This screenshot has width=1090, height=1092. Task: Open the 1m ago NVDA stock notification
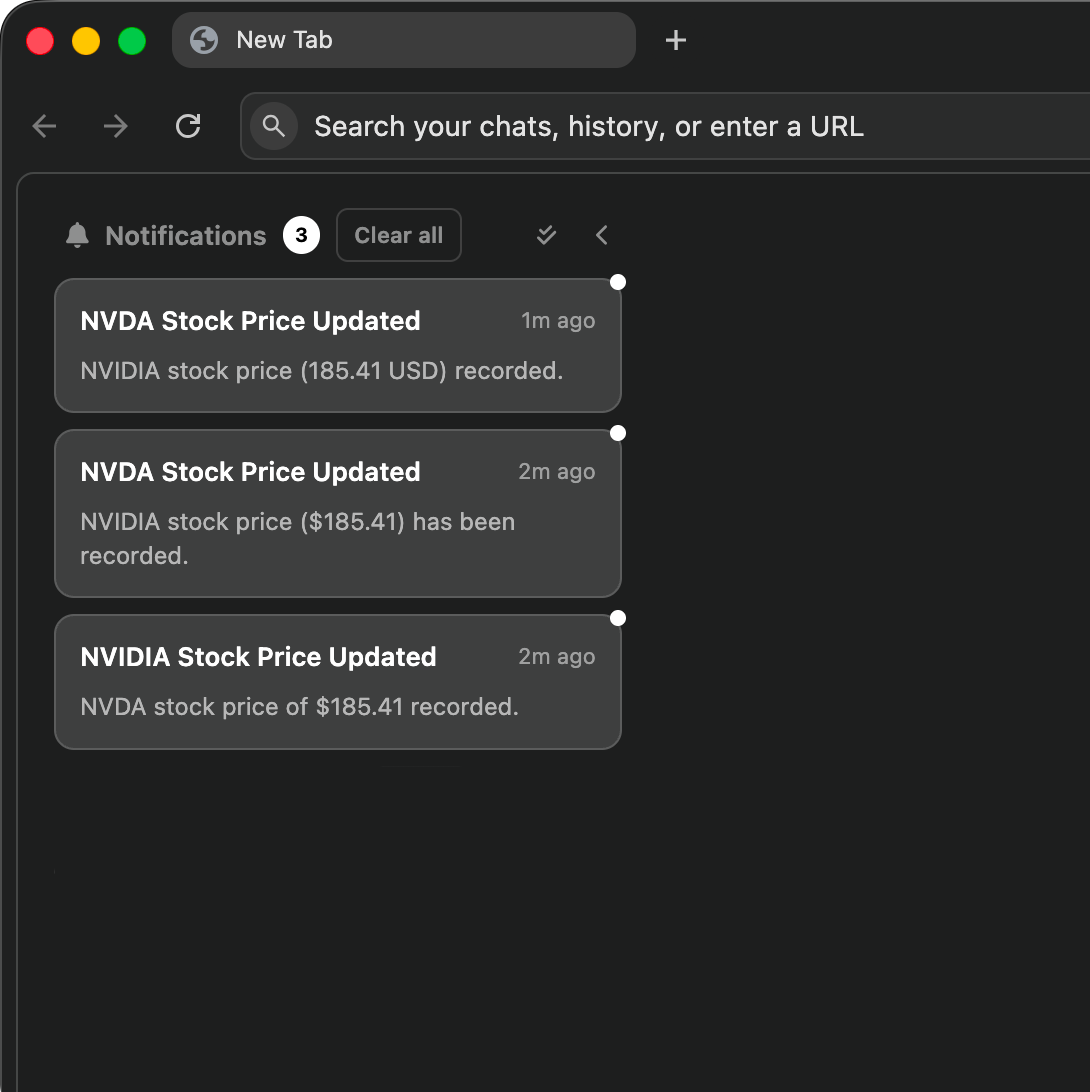tap(338, 345)
